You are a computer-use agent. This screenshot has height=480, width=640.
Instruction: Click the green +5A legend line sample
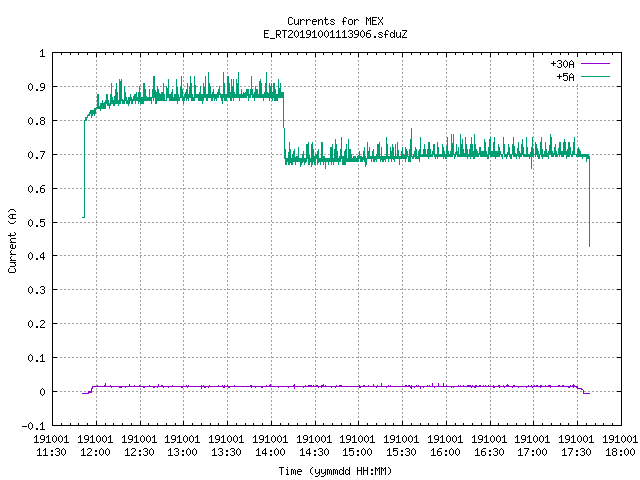(595, 76)
